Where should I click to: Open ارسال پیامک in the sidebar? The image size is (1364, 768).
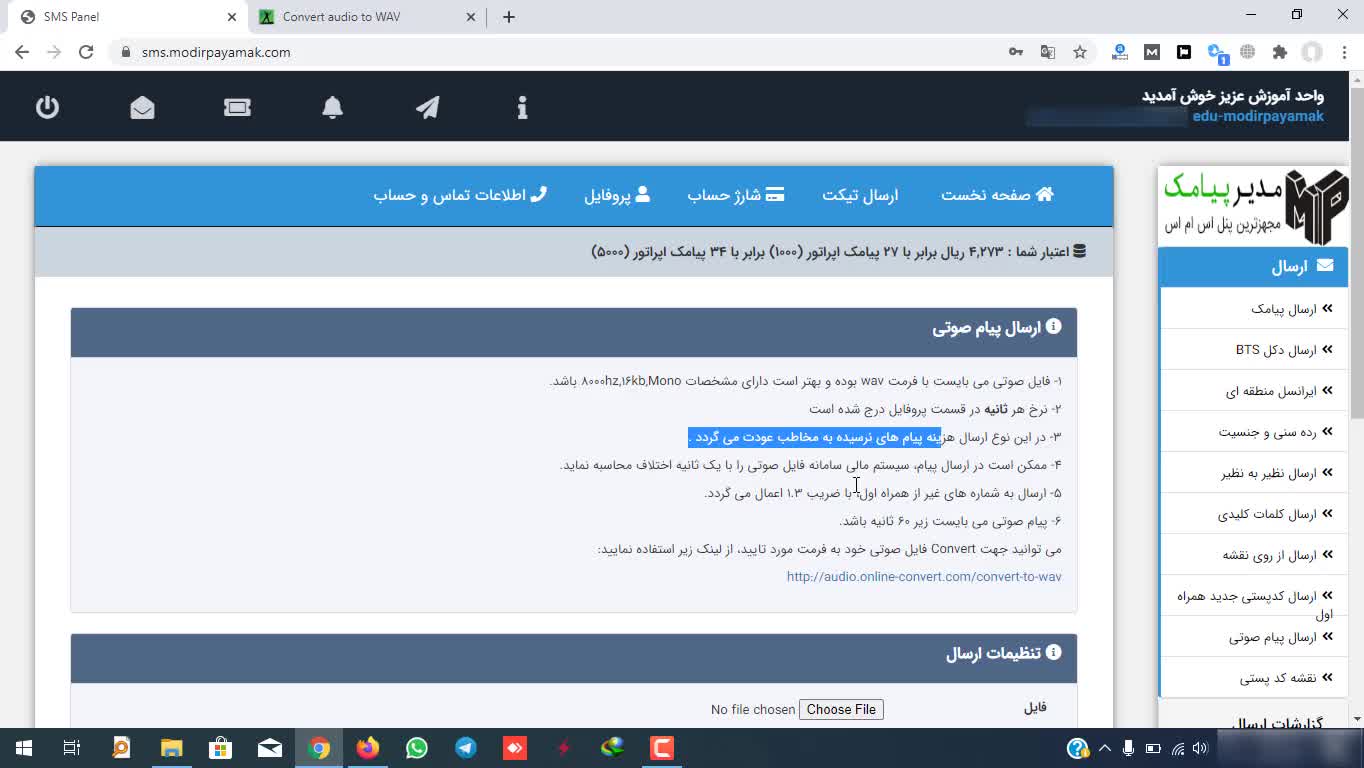(x=1254, y=309)
